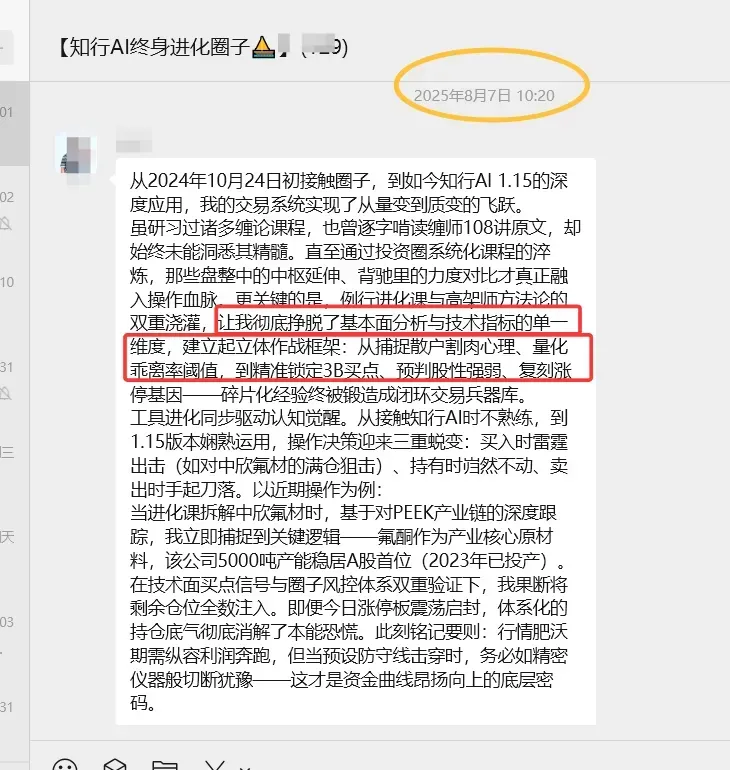
Task: Open the chat entry with time ending 02
Action: [x=15, y=209]
